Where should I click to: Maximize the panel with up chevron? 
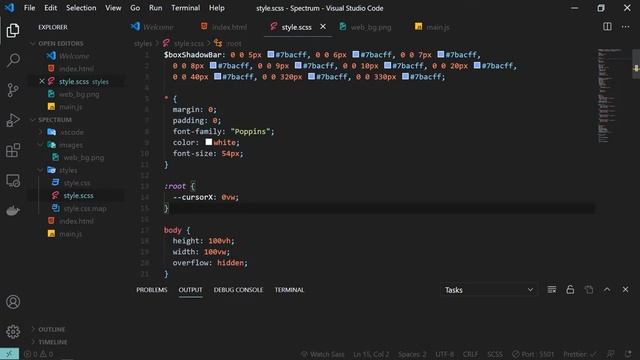pyautogui.click(x=607, y=290)
